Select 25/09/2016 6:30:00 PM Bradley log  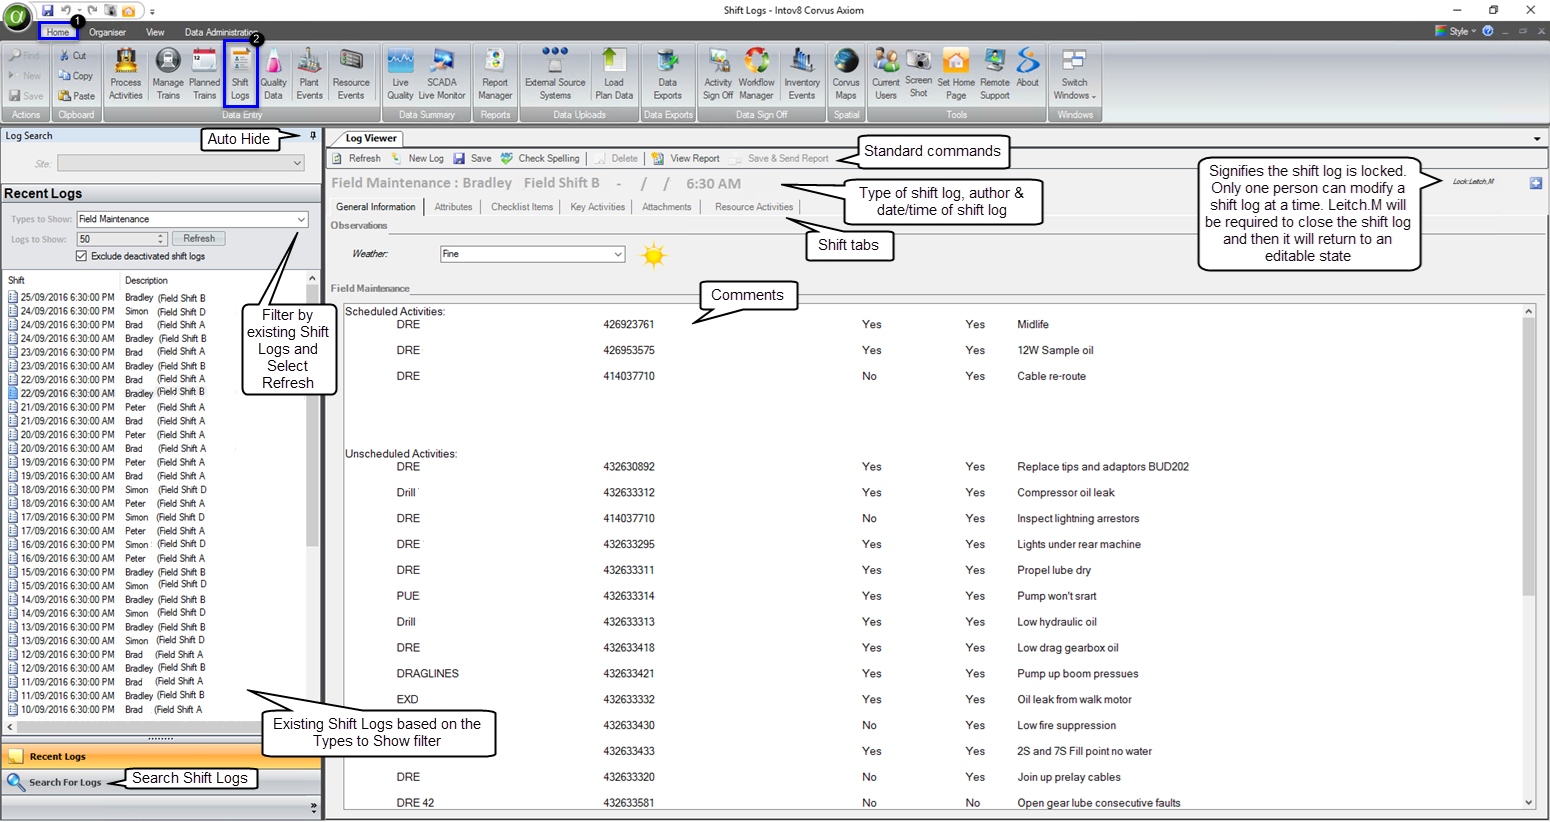[x=108, y=298]
